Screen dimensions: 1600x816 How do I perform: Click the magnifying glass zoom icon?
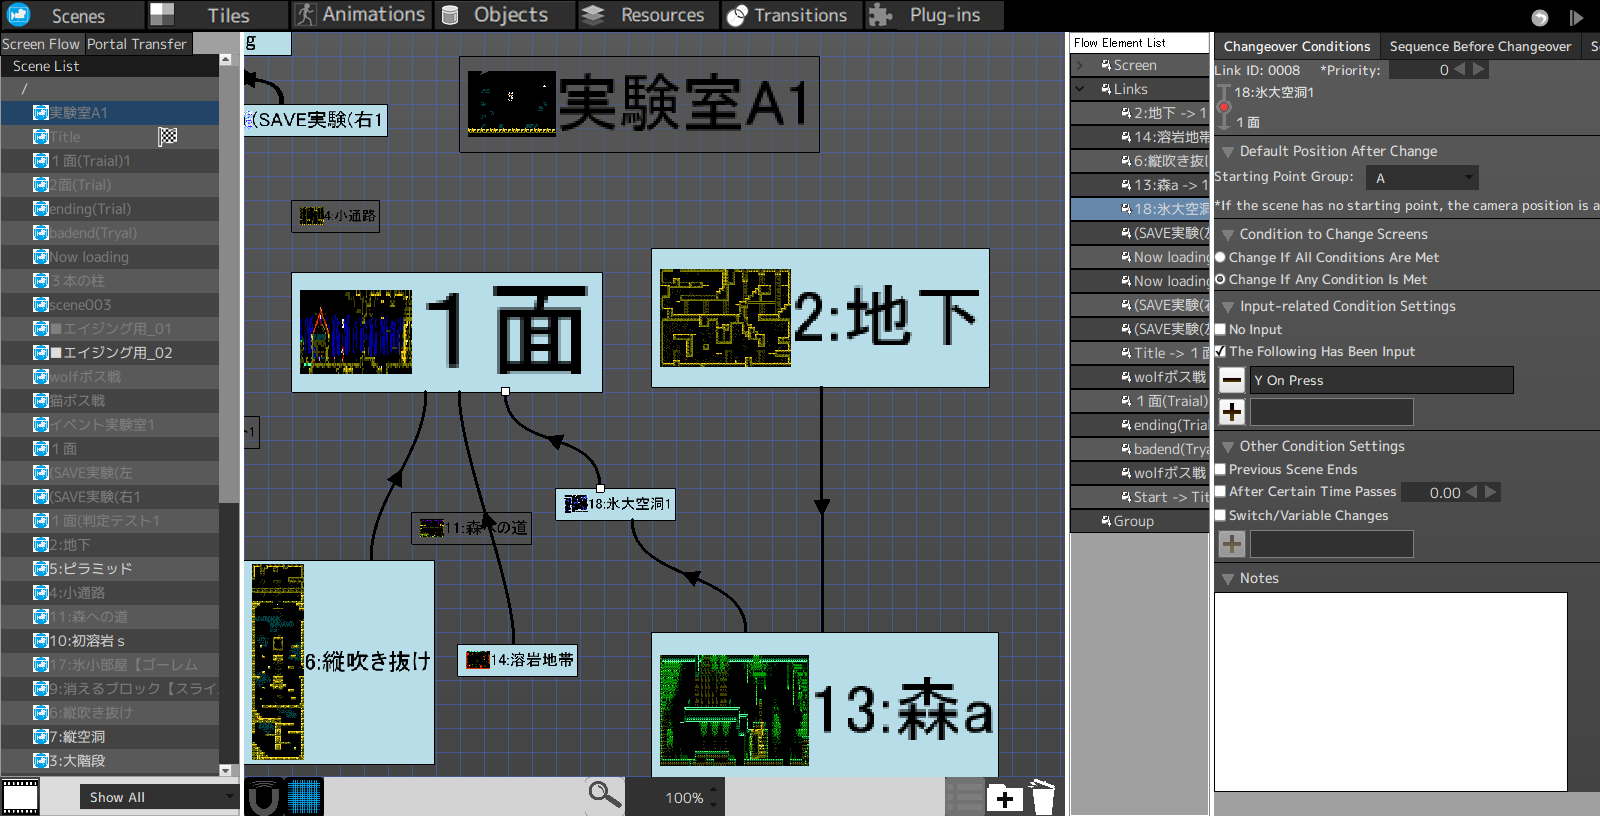(604, 795)
